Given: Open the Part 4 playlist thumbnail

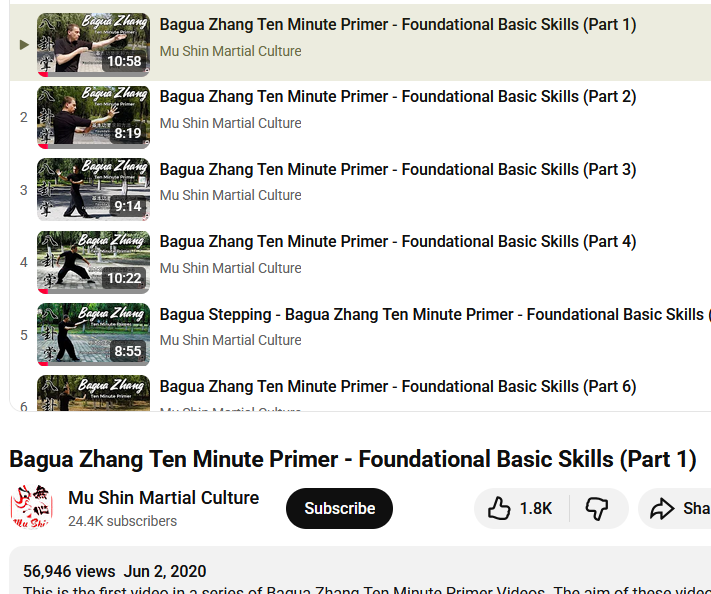Looking at the screenshot, I should click(x=93, y=262).
